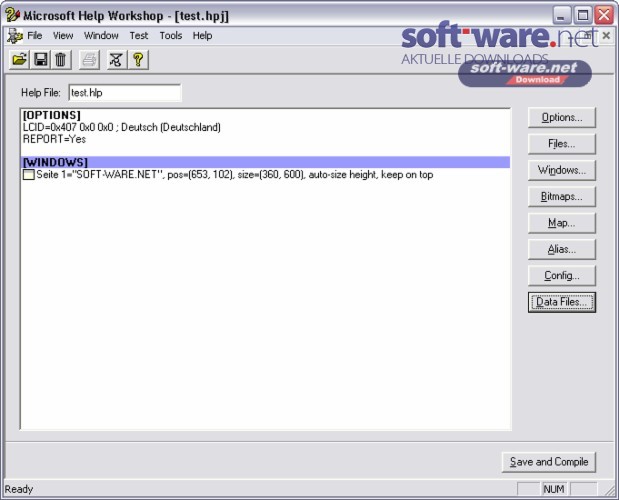Screen dimensions: 619x500
Task: Close the Microsoft Help Workshop window
Action: [x=604, y=15]
